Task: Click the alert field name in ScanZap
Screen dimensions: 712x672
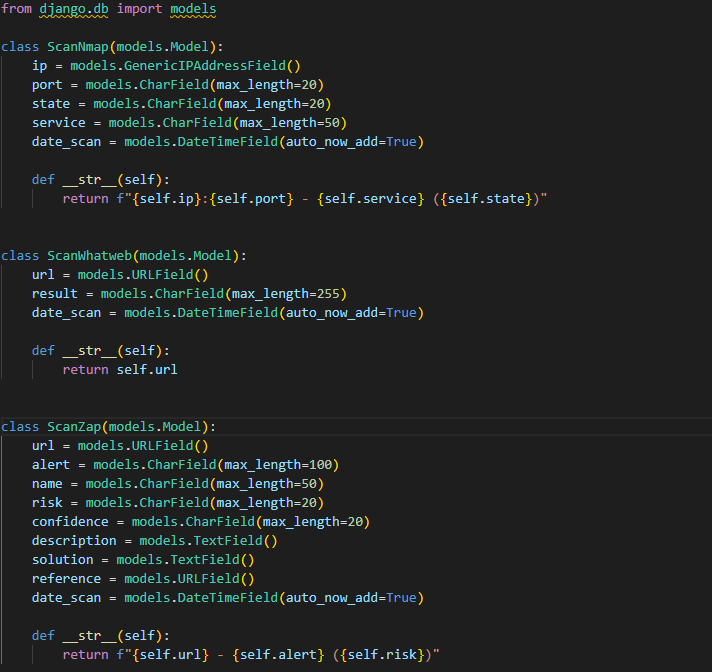Action: [51, 465]
